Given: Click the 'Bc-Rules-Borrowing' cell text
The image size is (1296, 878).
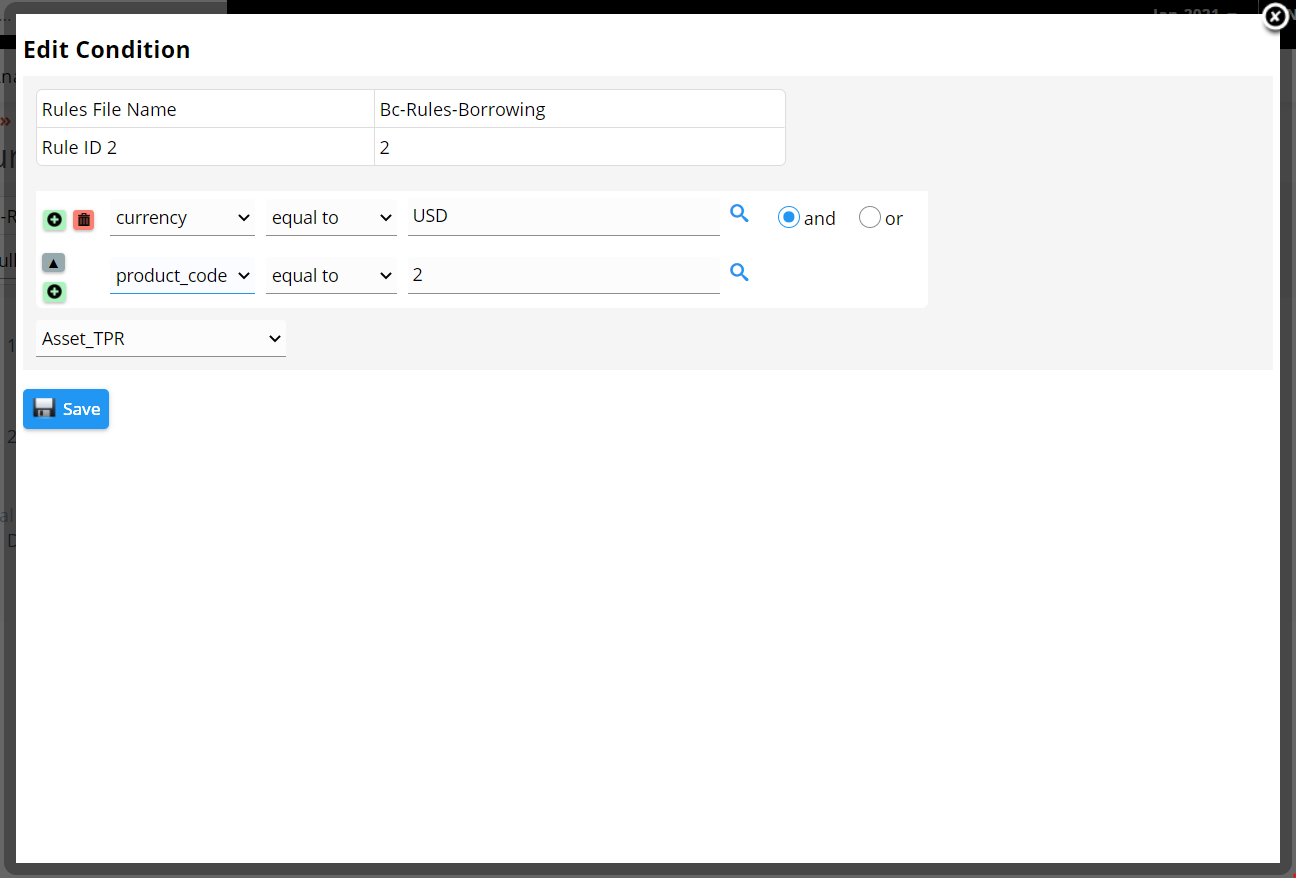Looking at the screenshot, I should [463, 110].
